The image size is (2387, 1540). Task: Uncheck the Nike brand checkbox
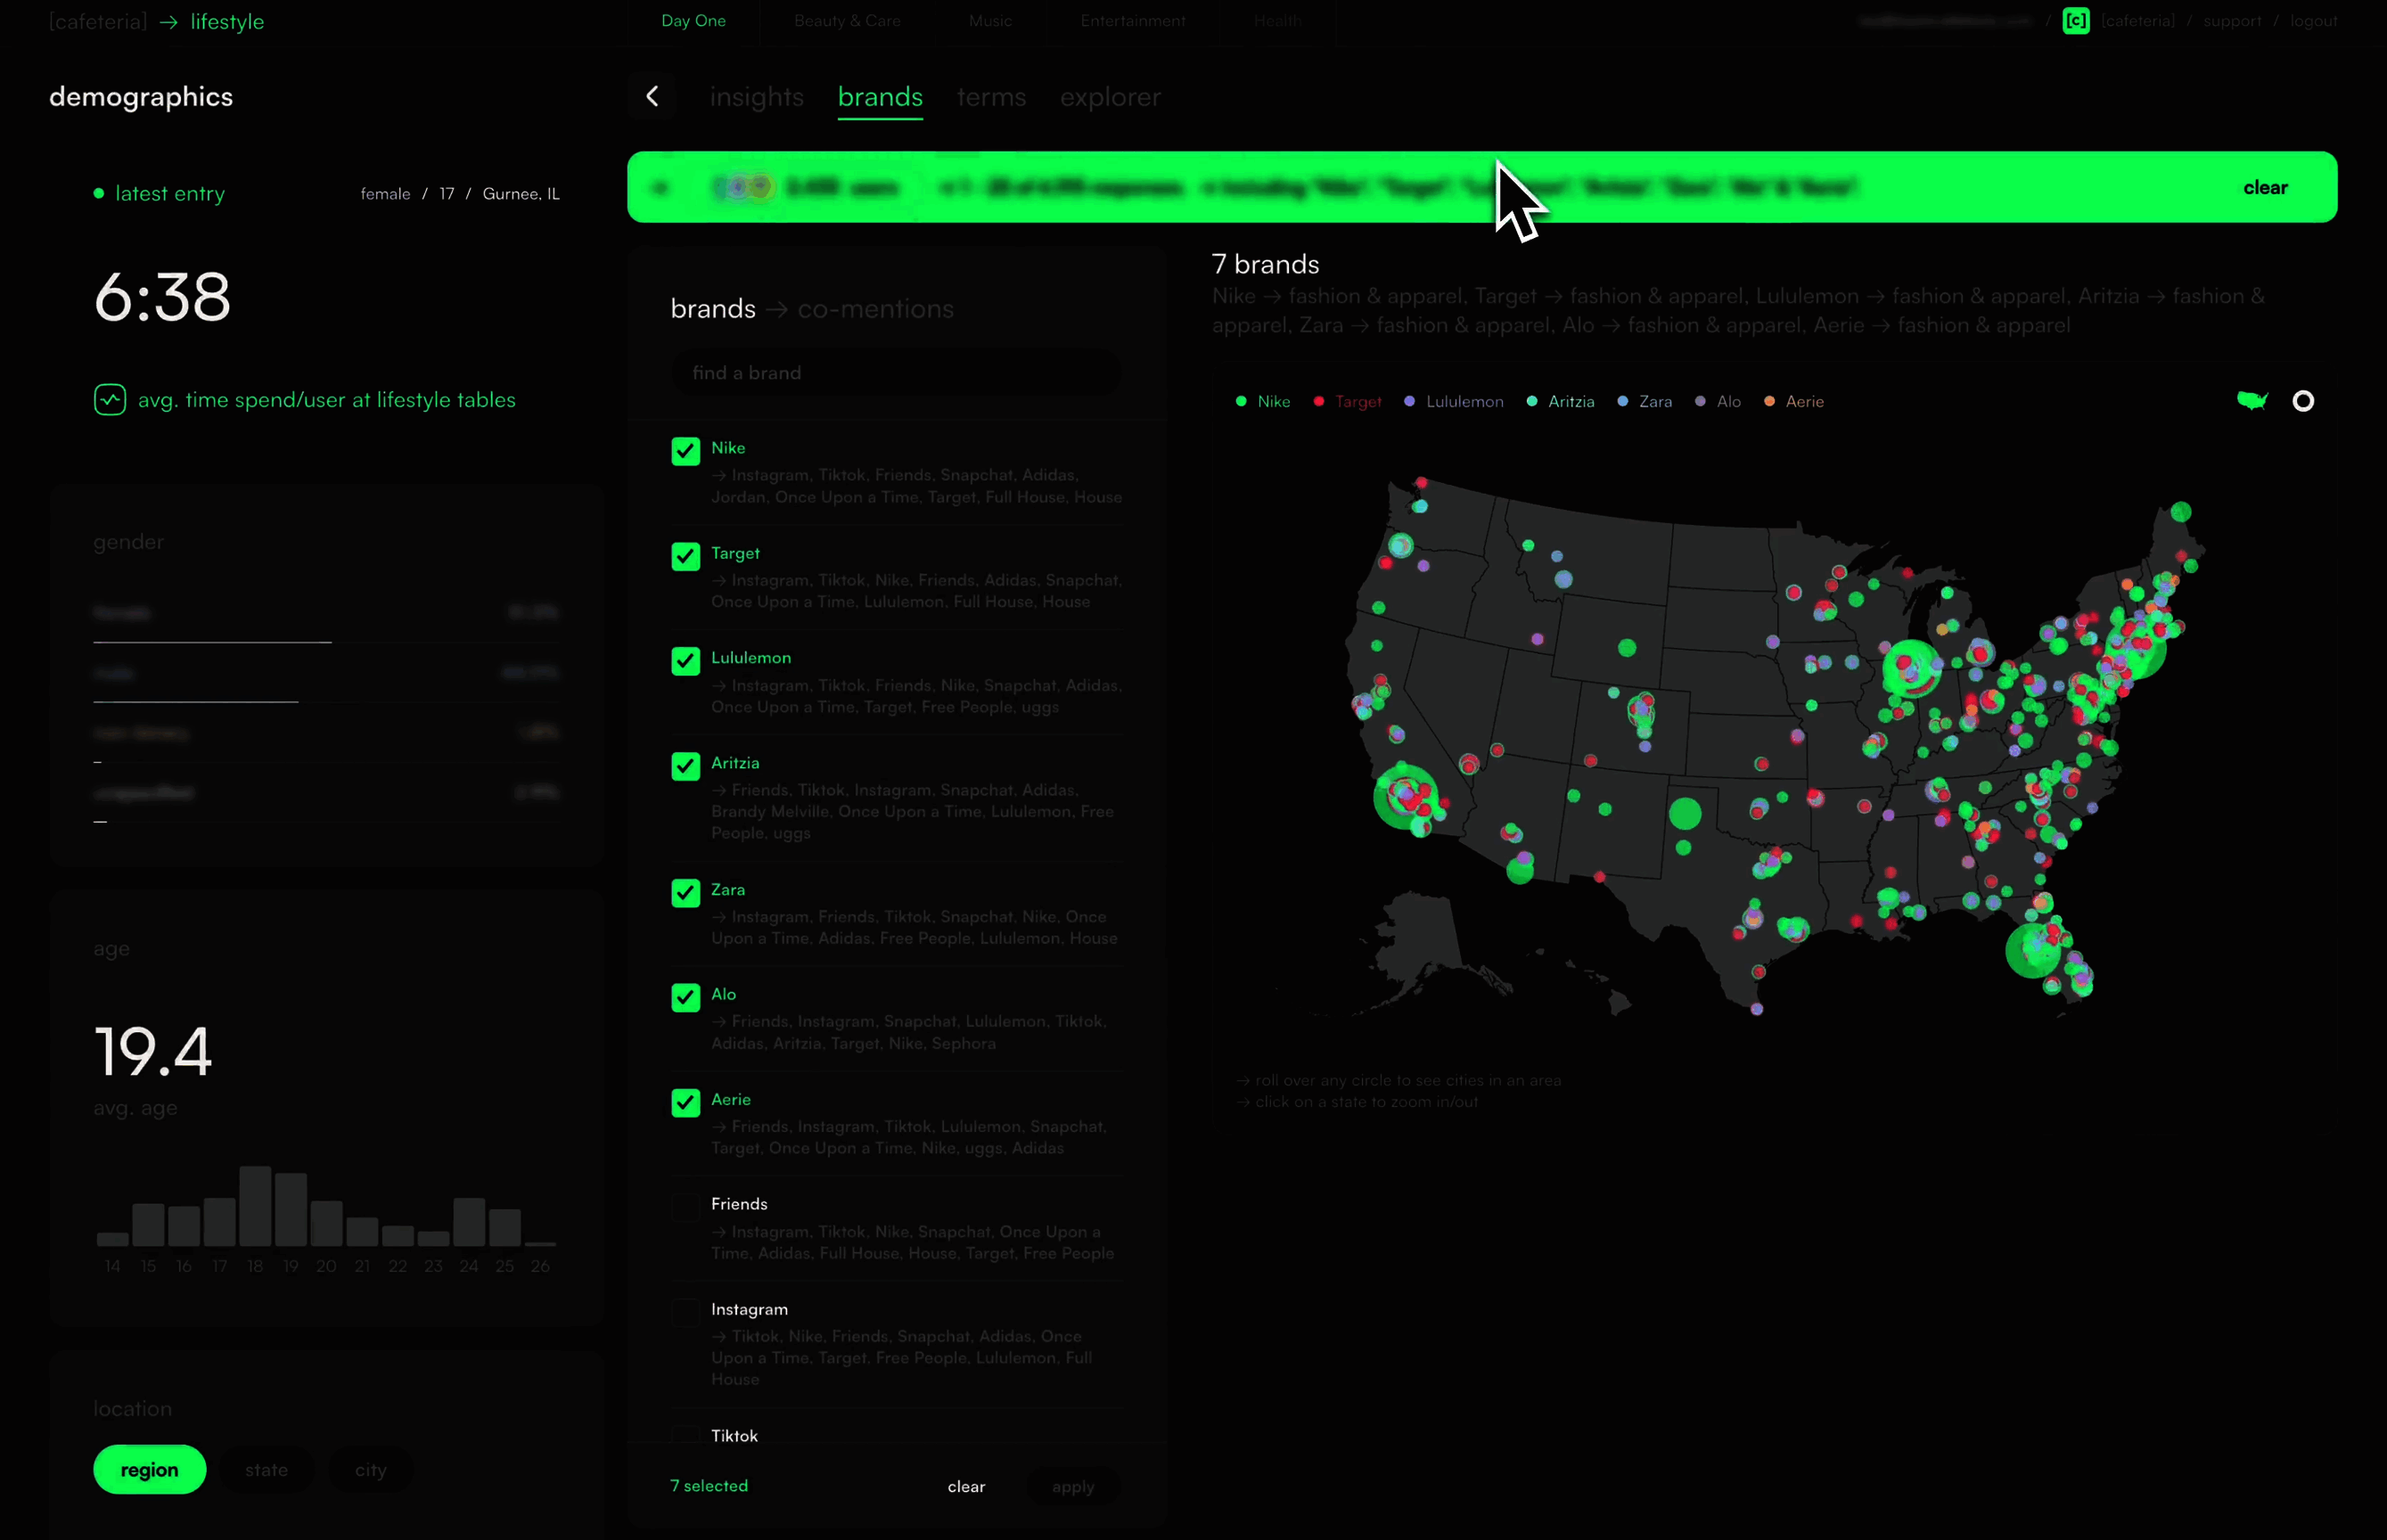point(686,451)
